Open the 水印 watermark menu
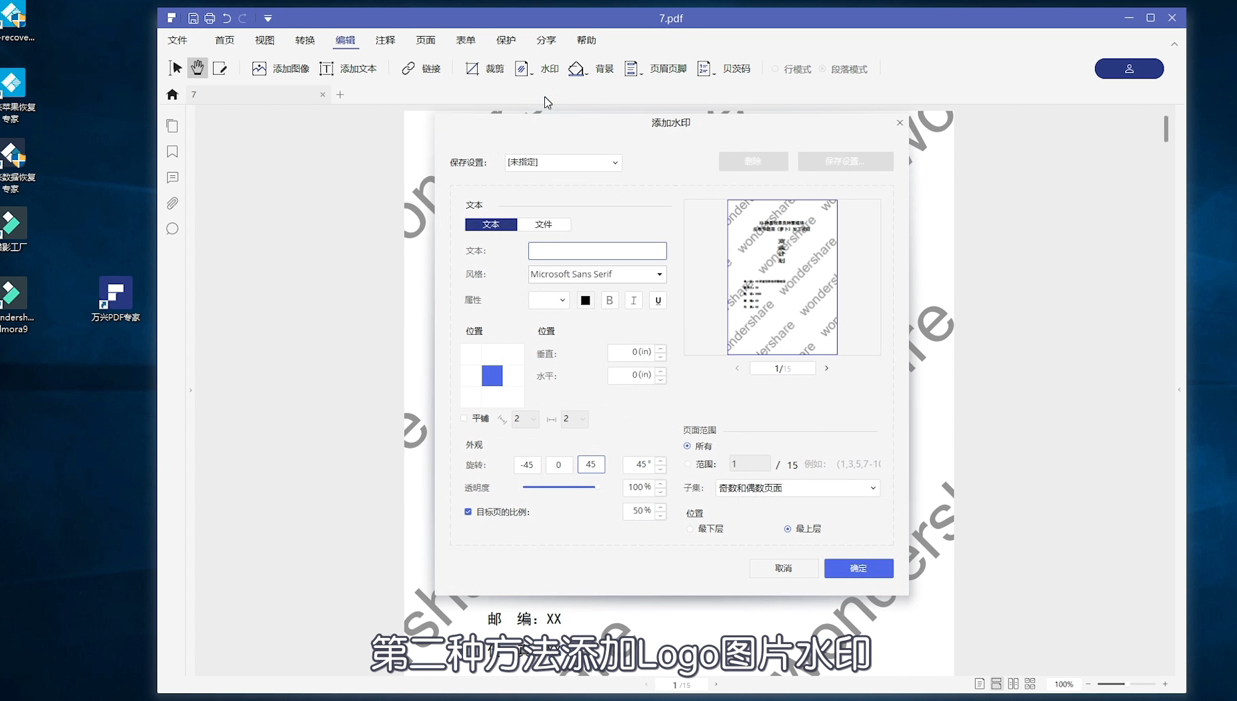This screenshot has width=1237, height=701. [537, 69]
